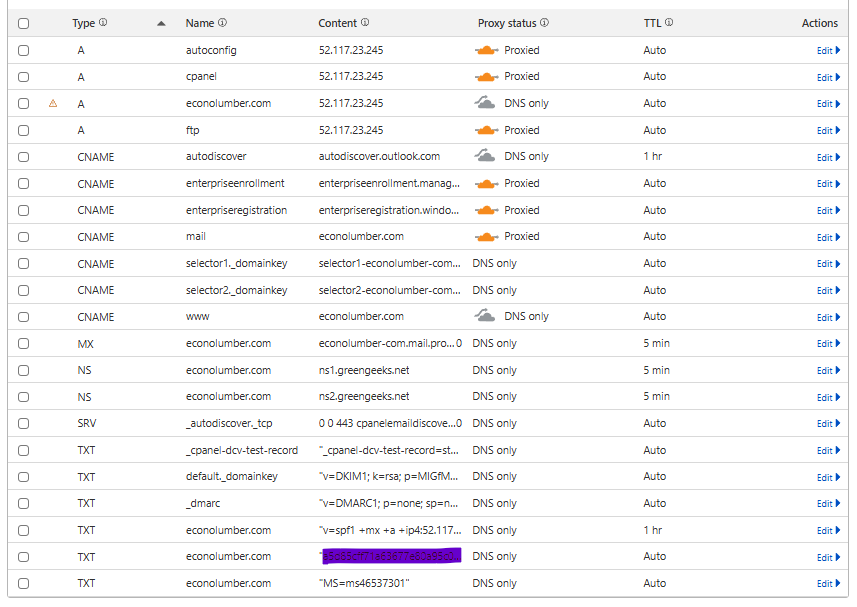Open Edit for MS=ms46537301 TXT record
The image size is (857, 607).
point(828,584)
